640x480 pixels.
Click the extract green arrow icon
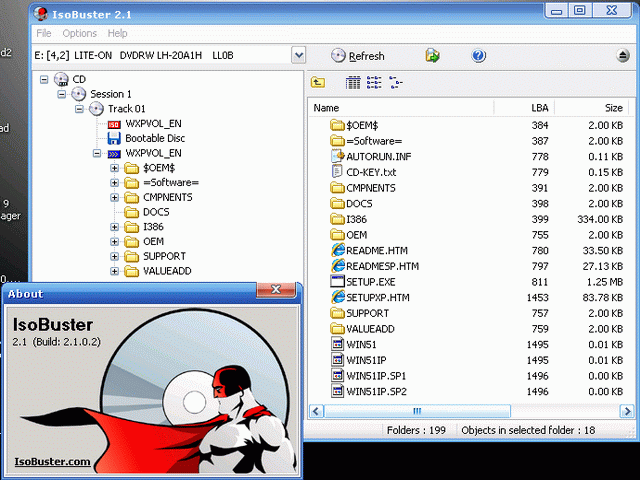pyautogui.click(x=432, y=56)
